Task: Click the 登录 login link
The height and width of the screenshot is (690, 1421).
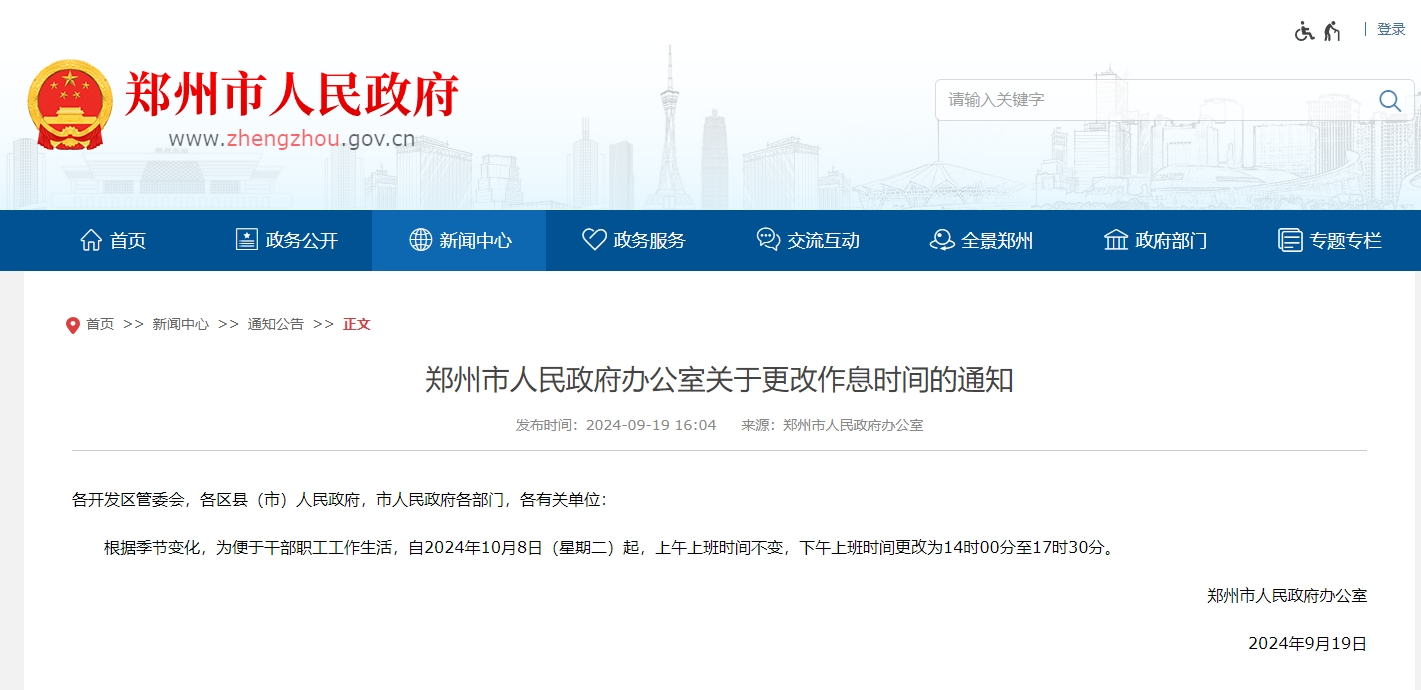Action: click(1391, 30)
